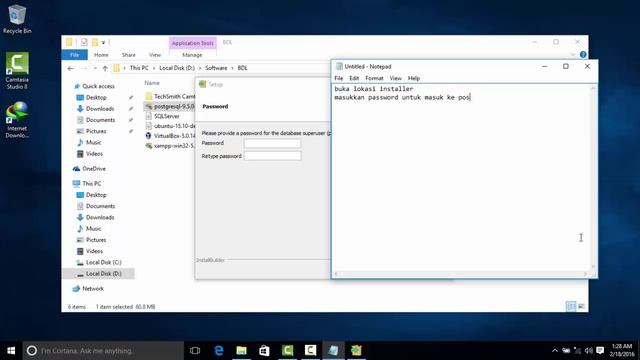Click the Explorer Back navigation arrow
The image size is (640, 360).
(x=70, y=68)
